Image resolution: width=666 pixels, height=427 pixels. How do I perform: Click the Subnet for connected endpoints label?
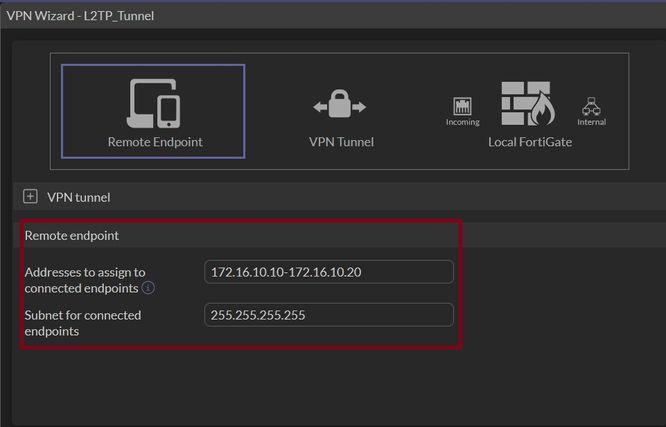pos(83,322)
